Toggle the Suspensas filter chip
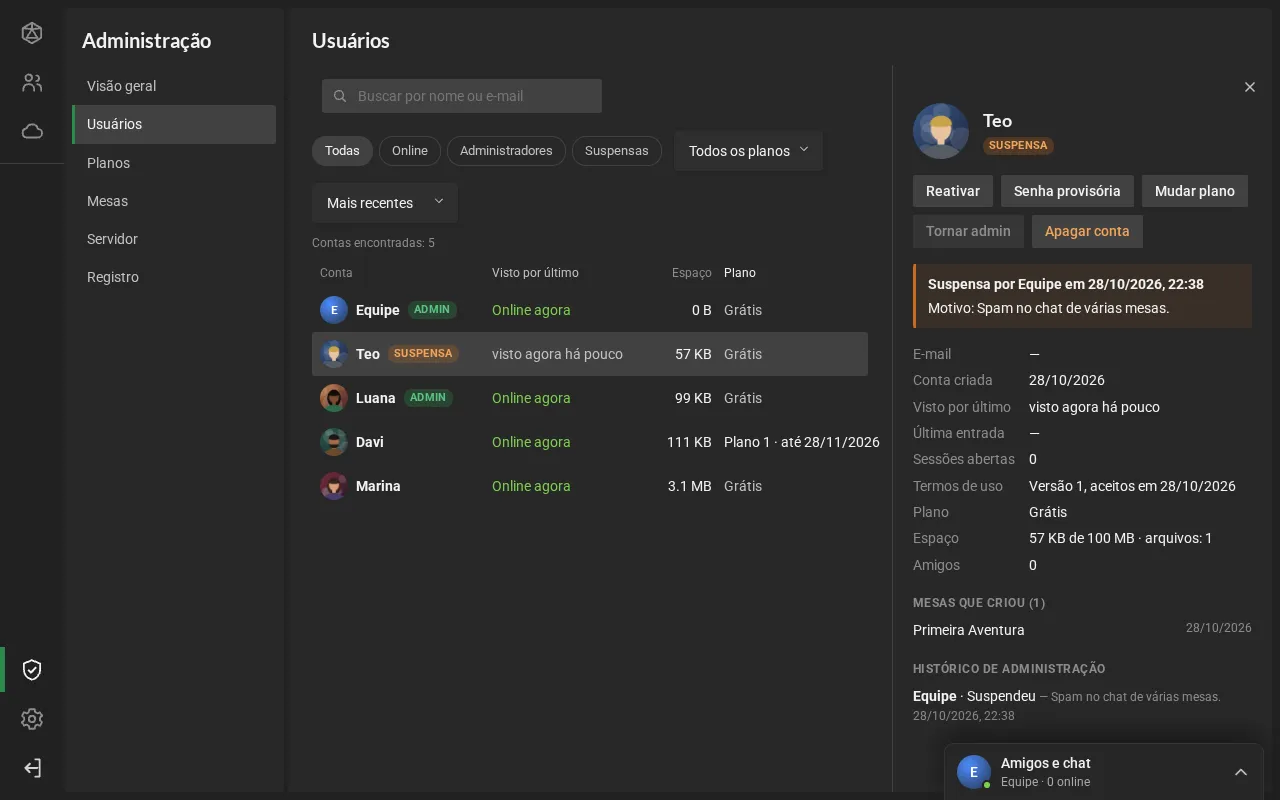Image resolution: width=1280 pixels, height=800 pixels. click(617, 151)
